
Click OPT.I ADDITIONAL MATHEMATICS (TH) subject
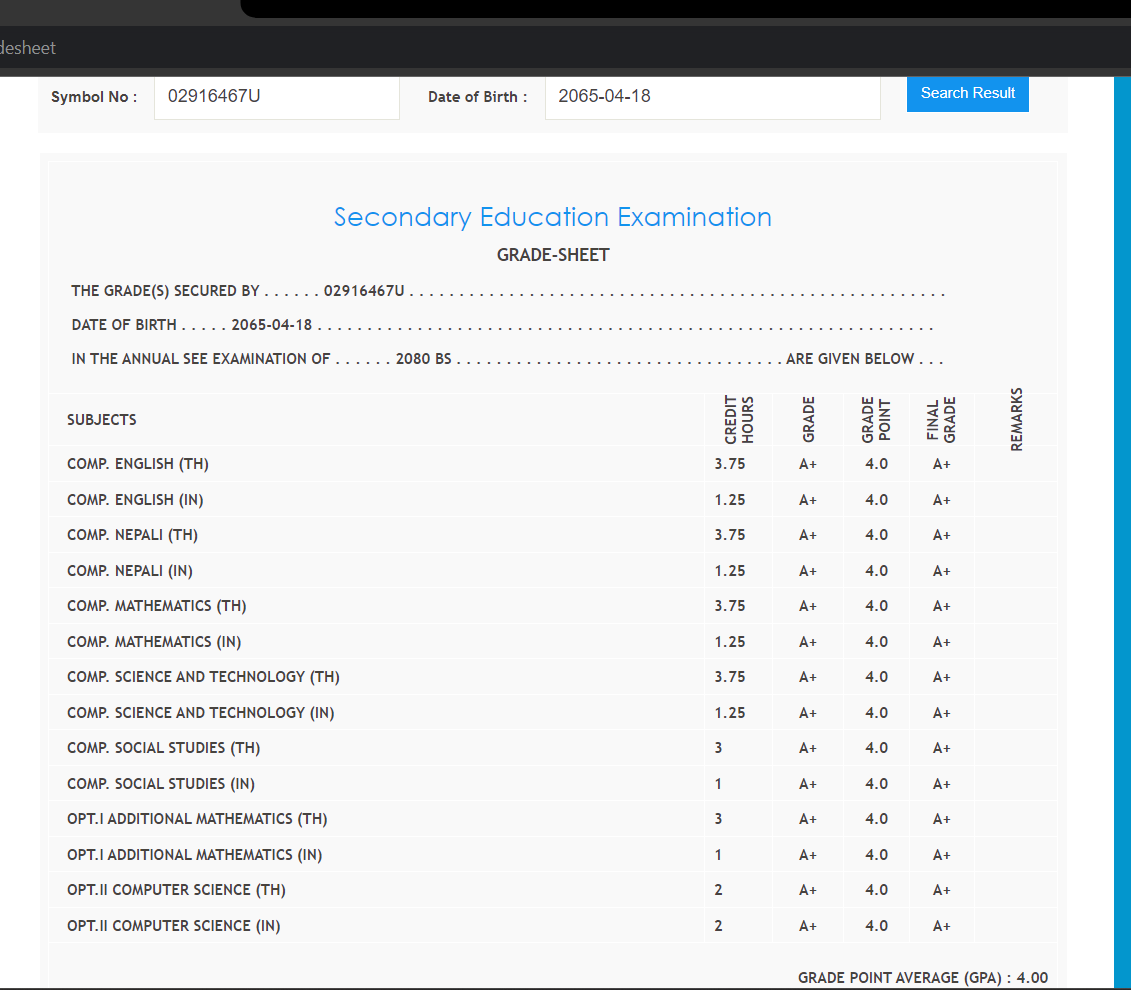pos(197,819)
